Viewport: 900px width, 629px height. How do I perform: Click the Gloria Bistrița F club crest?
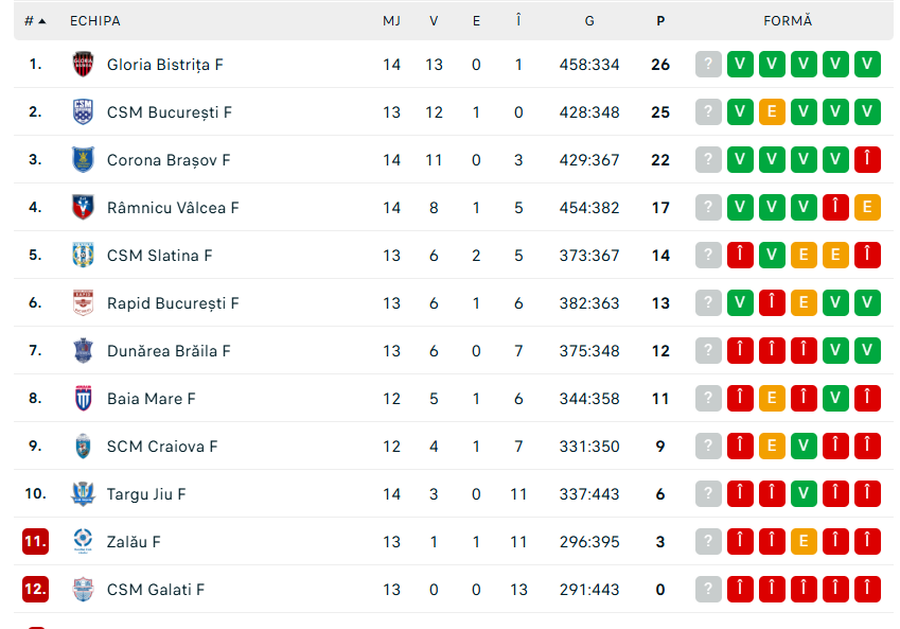pyautogui.click(x=84, y=64)
